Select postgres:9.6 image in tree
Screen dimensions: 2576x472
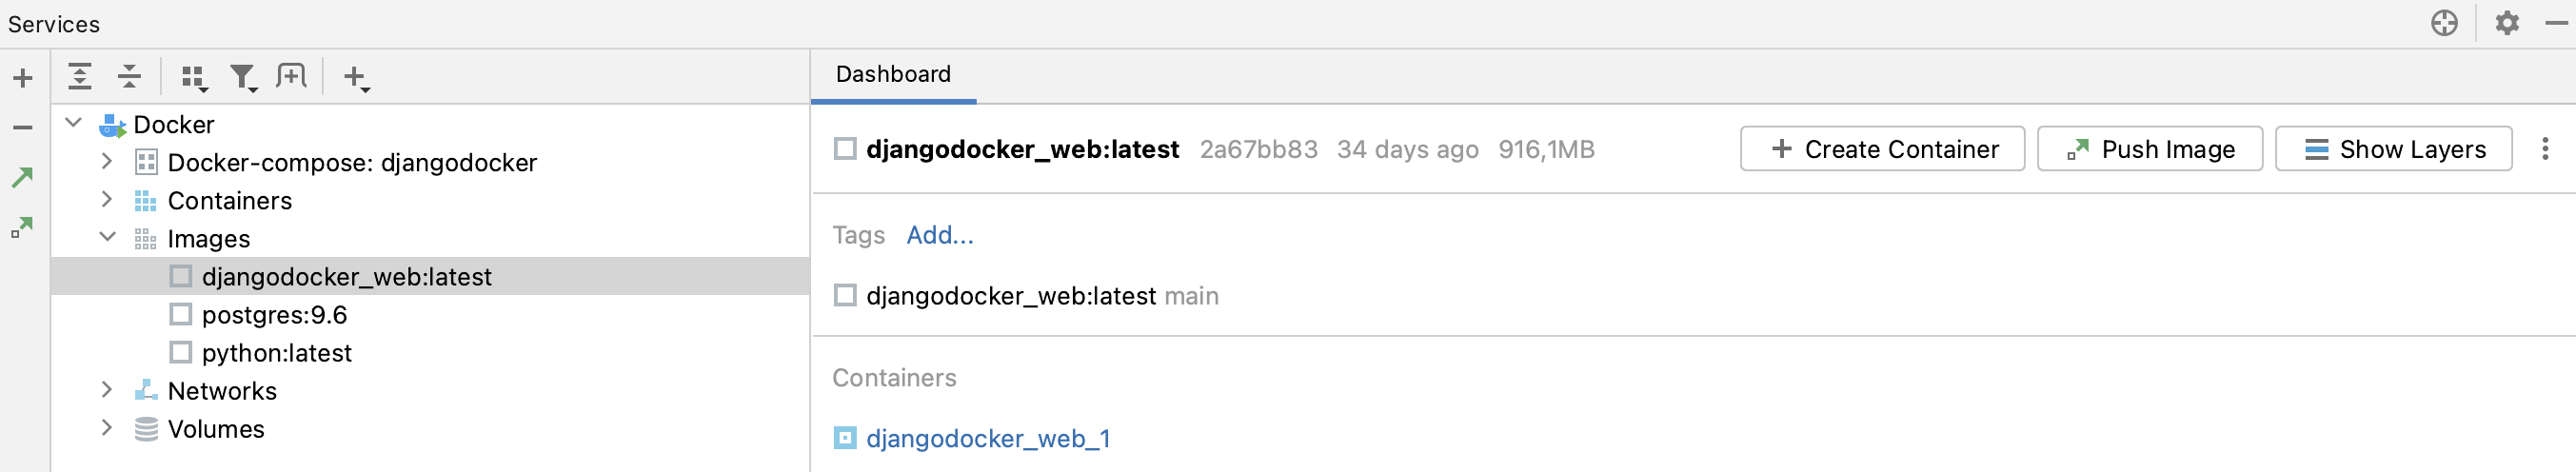pyautogui.click(x=274, y=315)
